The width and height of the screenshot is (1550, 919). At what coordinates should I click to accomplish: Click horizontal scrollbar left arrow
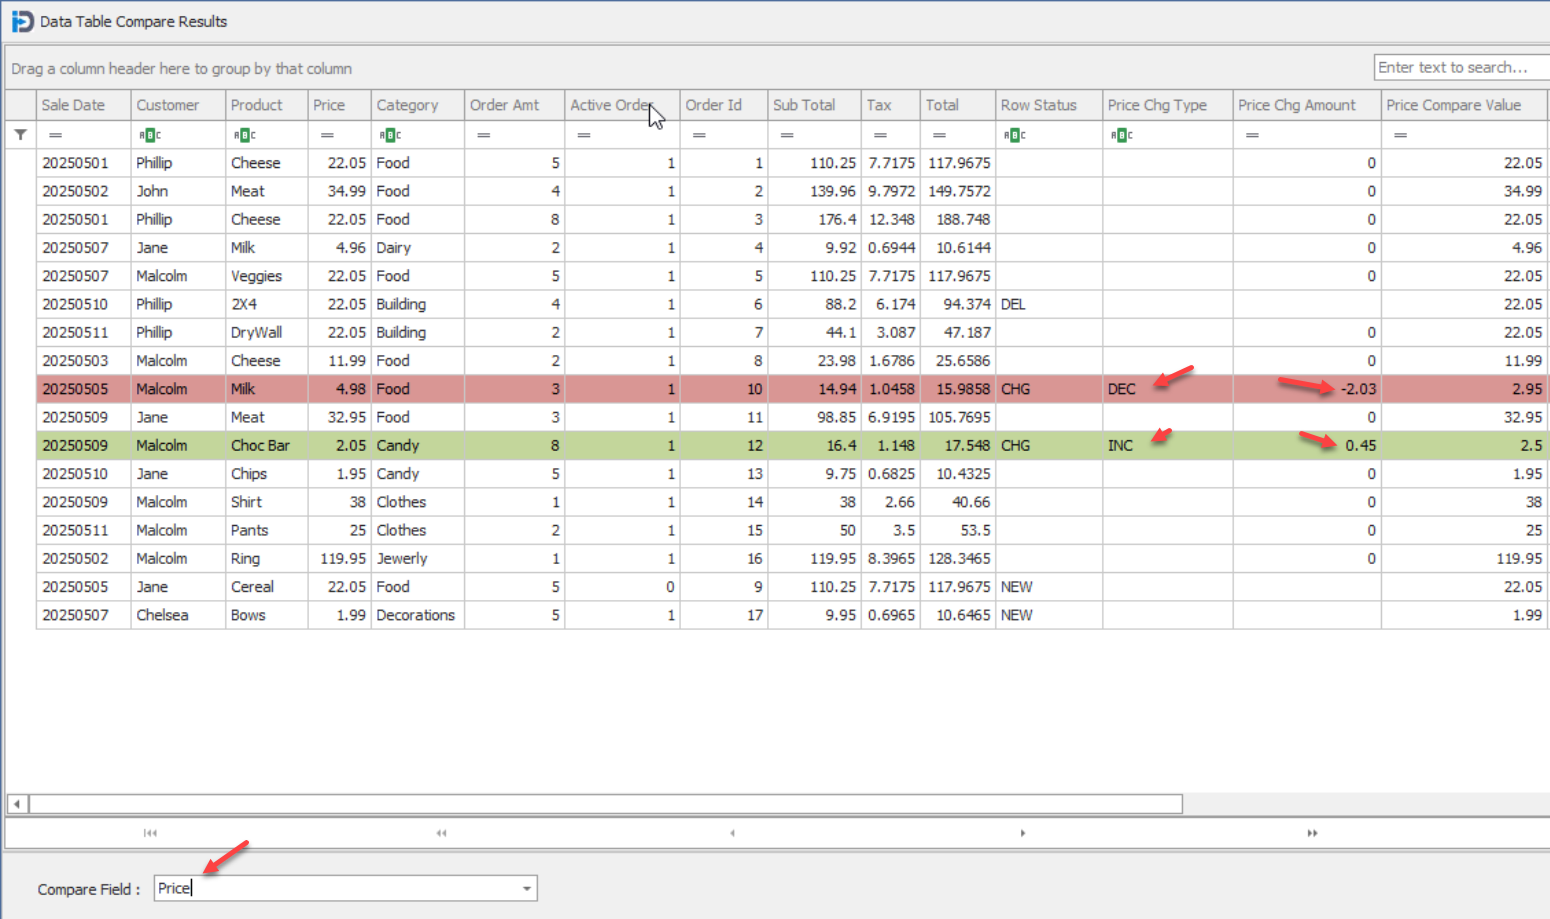click(x=17, y=804)
